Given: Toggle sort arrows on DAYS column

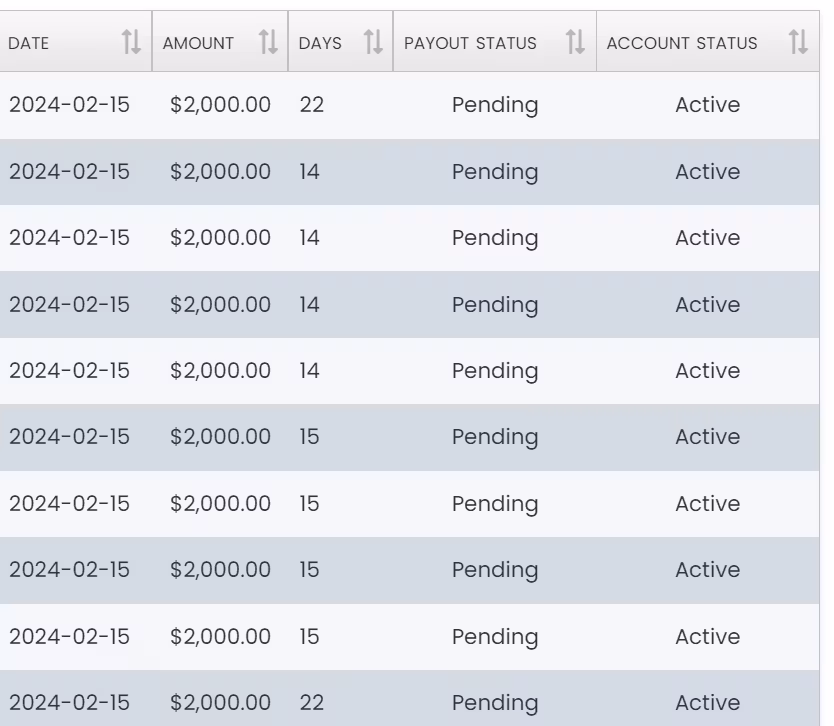Looking at the screenshot, I should (x=373, y=42).
